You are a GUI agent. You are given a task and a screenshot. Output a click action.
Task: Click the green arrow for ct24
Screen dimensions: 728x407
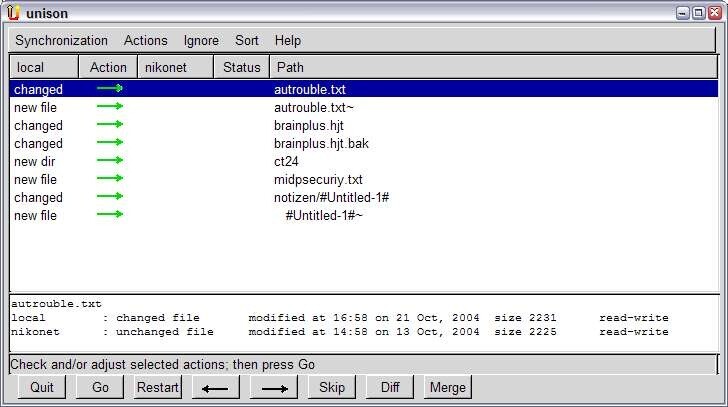click(110, 161)
